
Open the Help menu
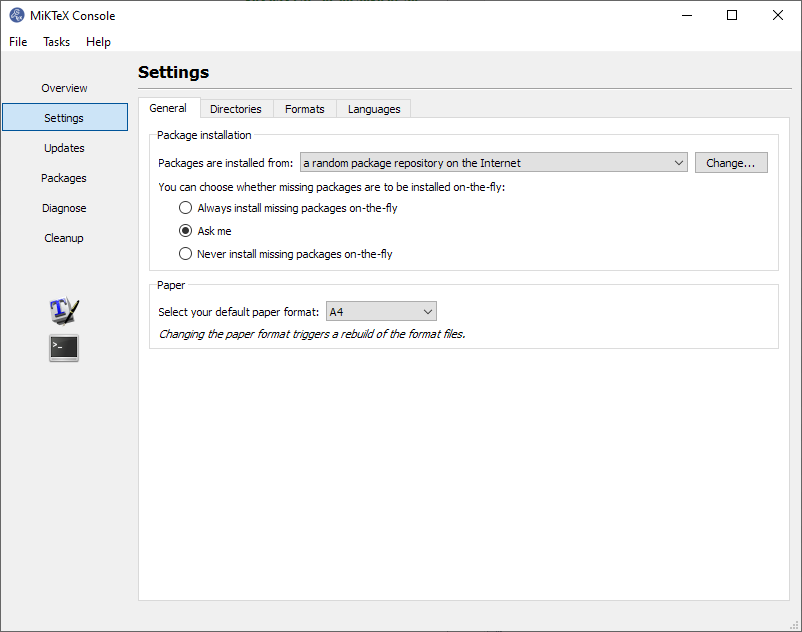click(x=98, y=42)
